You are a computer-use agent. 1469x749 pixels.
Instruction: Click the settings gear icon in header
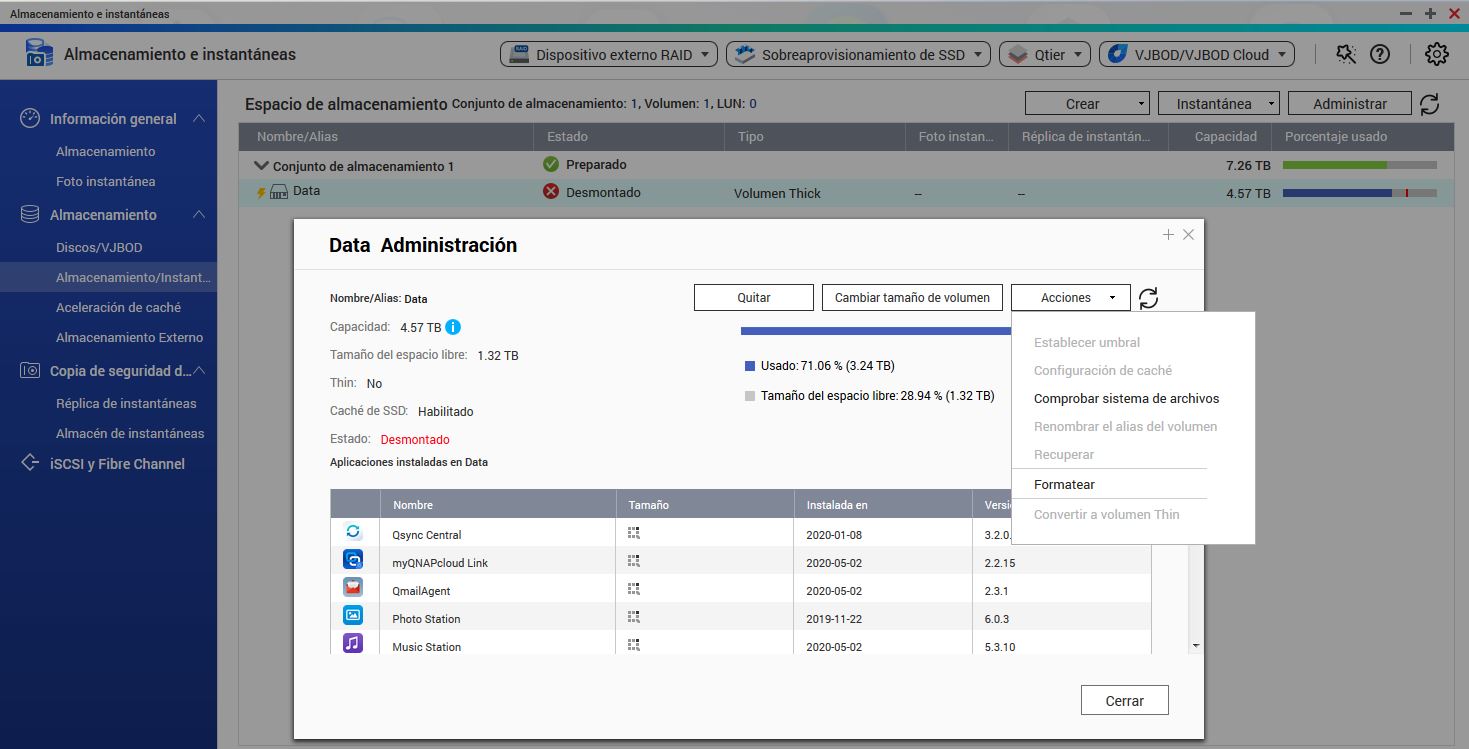[1436, 54]
